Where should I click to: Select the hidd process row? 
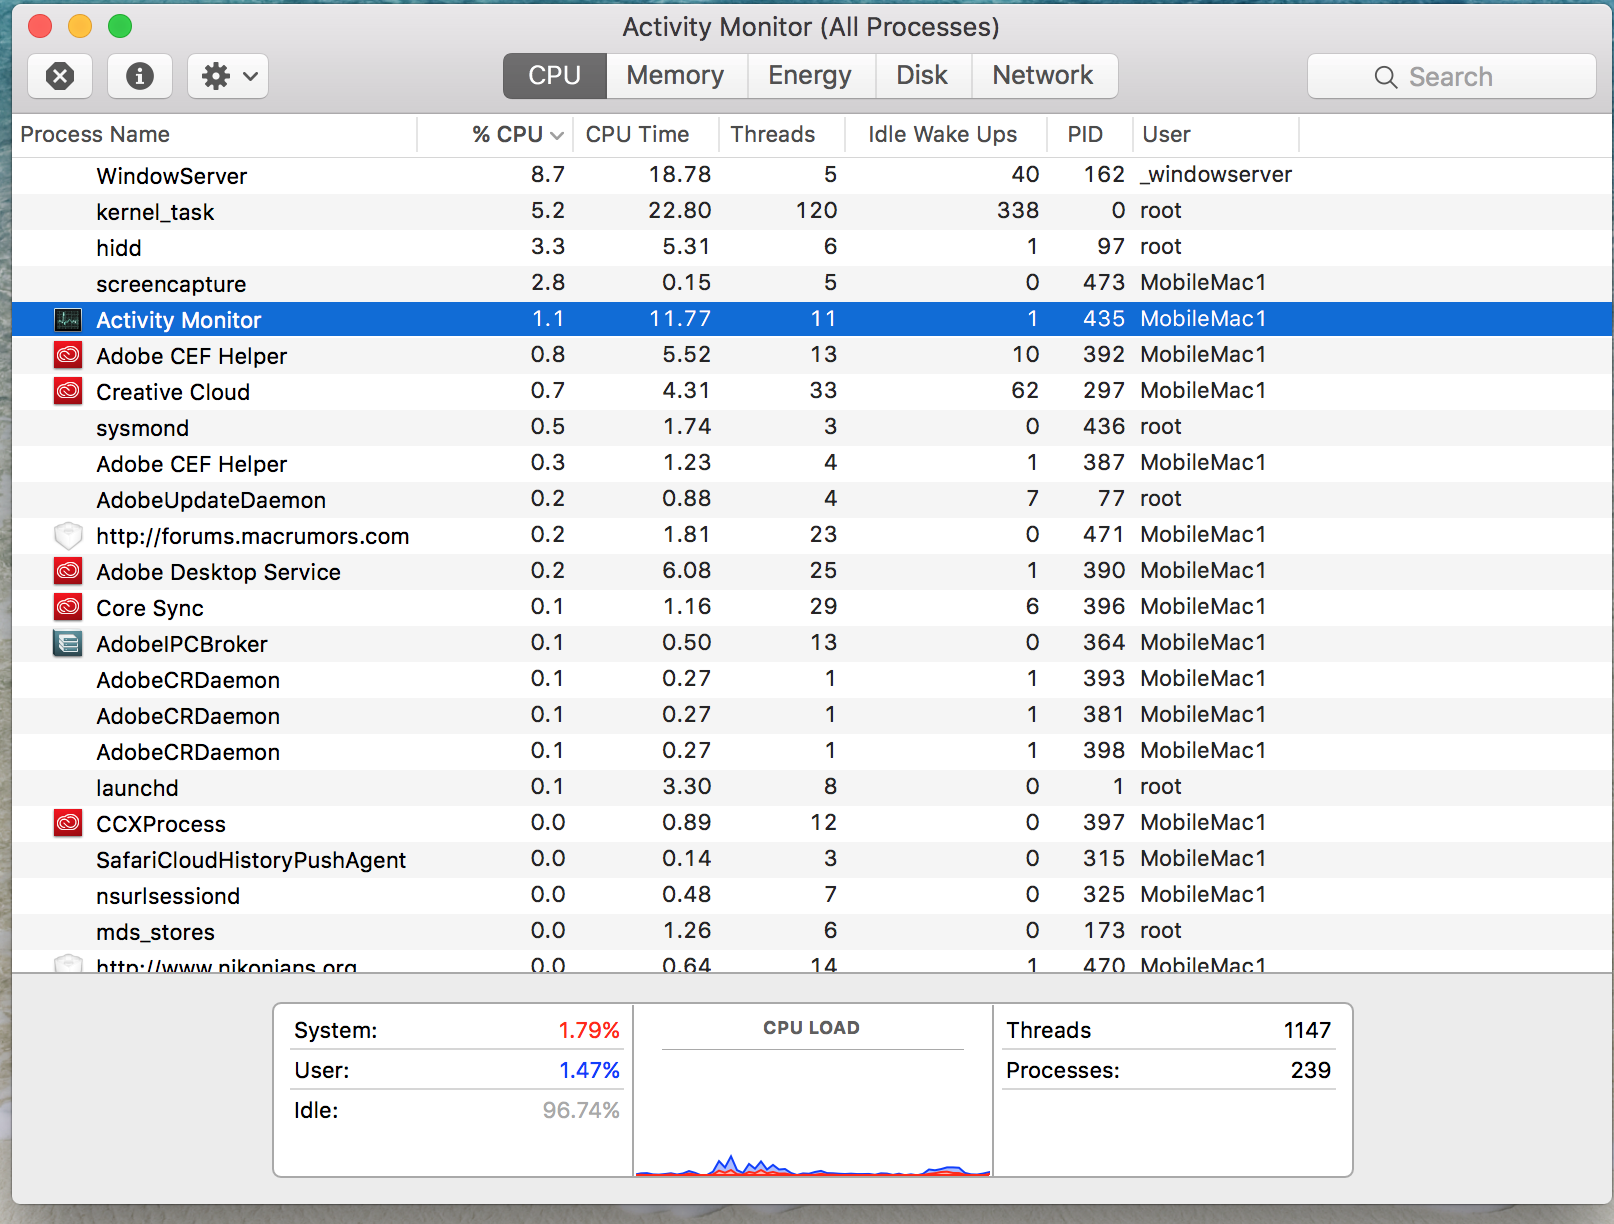[x=812, y=247]
